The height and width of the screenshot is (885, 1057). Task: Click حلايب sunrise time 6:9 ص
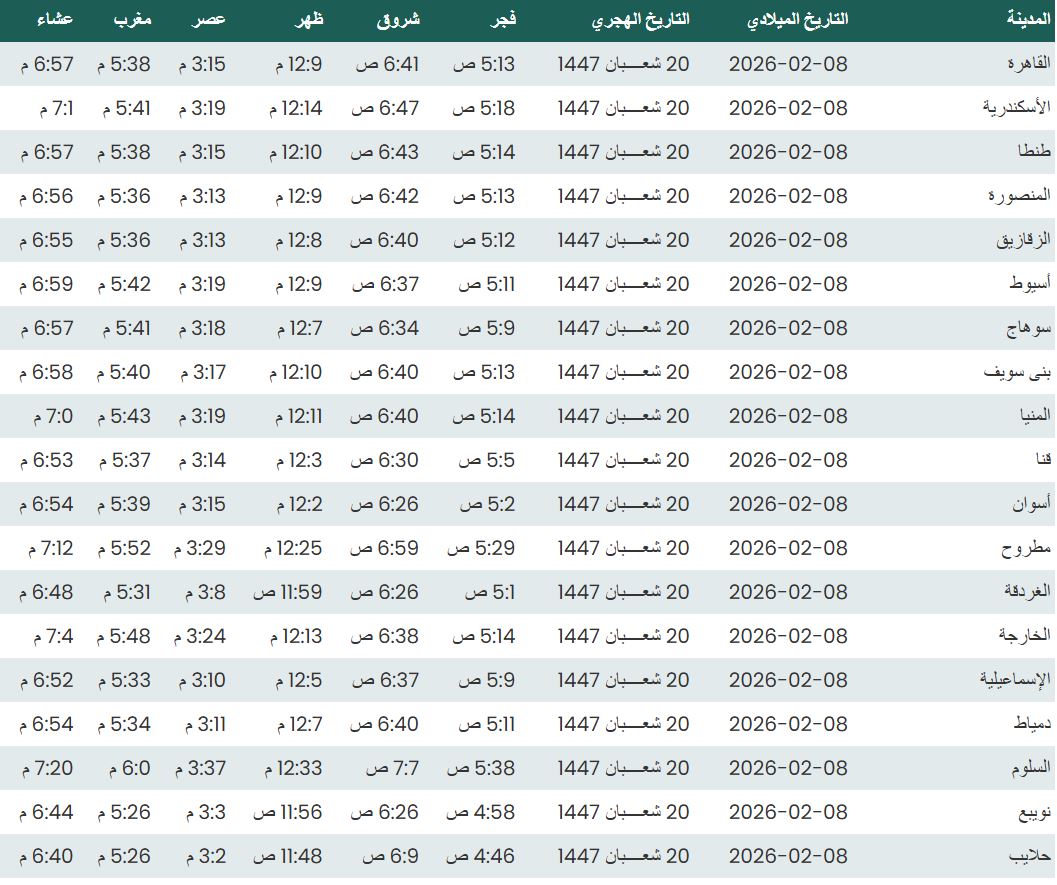pyautogui.click(x=390, y=856)
